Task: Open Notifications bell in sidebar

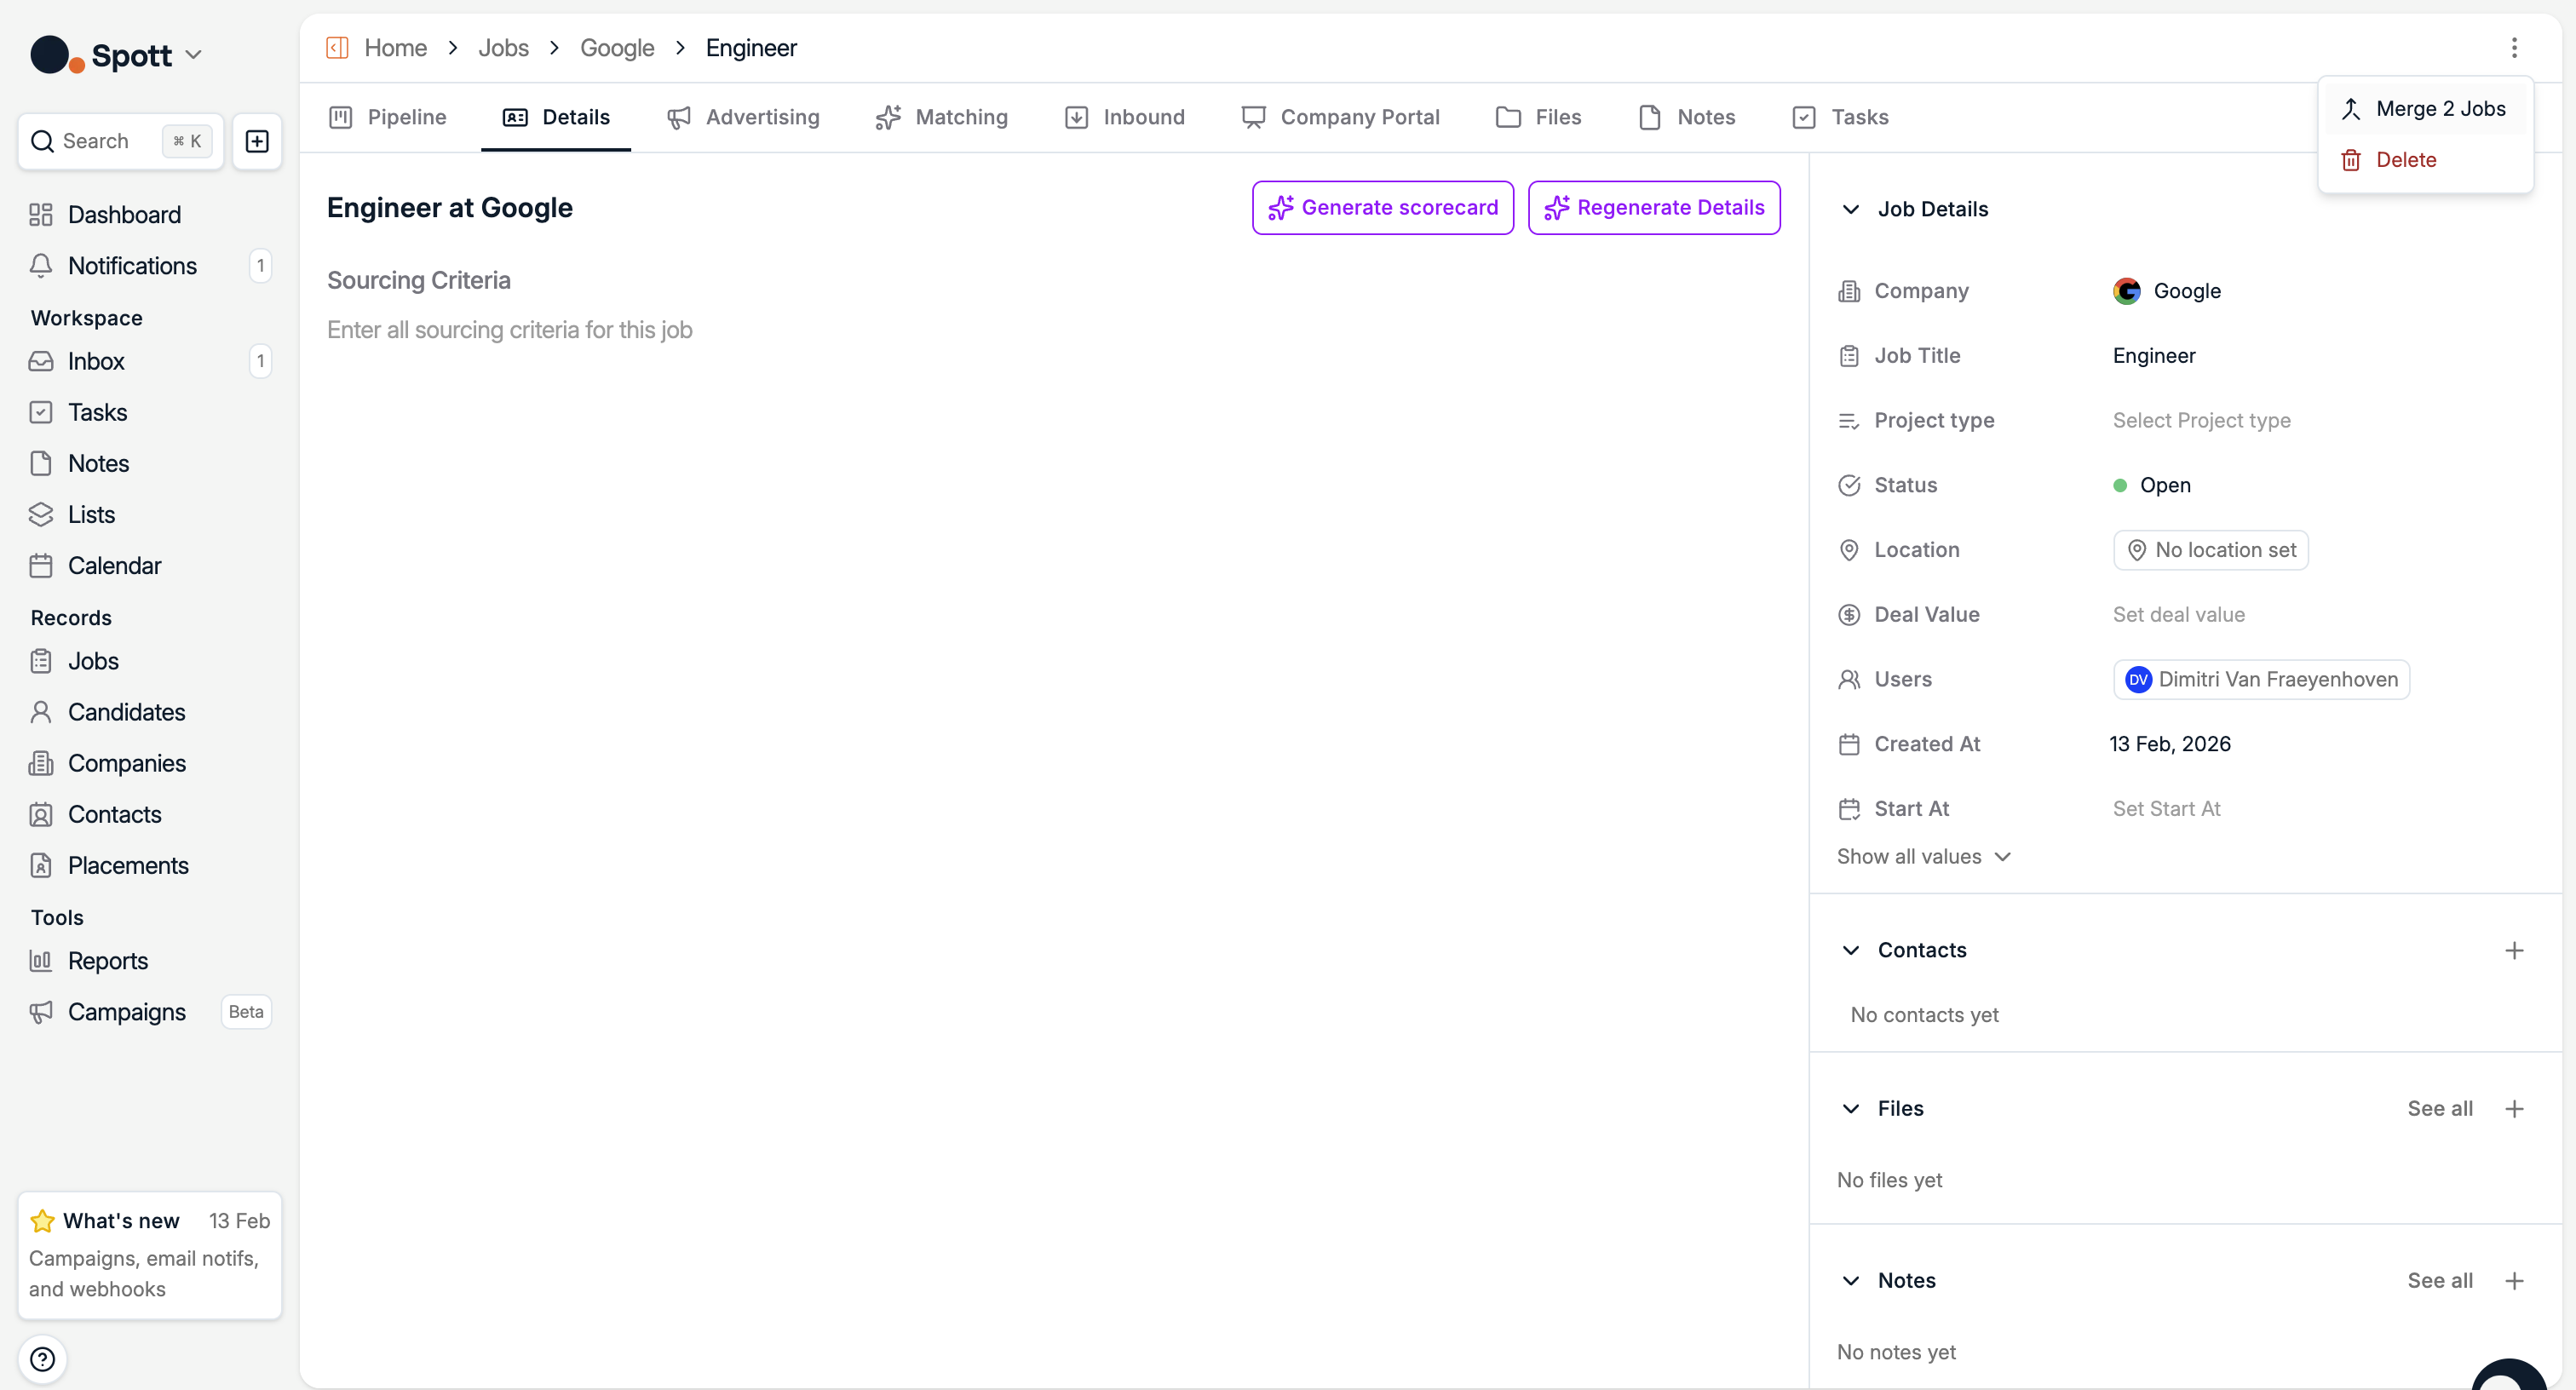Action: click(150, 265)
